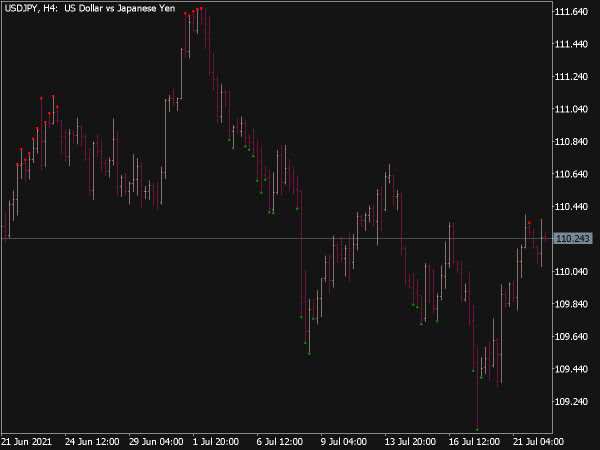Image resolution: width=600 pixels, height=450 pixels.
Task: Click the 16 Jul 12:00 time label
Action: [474, 442]
